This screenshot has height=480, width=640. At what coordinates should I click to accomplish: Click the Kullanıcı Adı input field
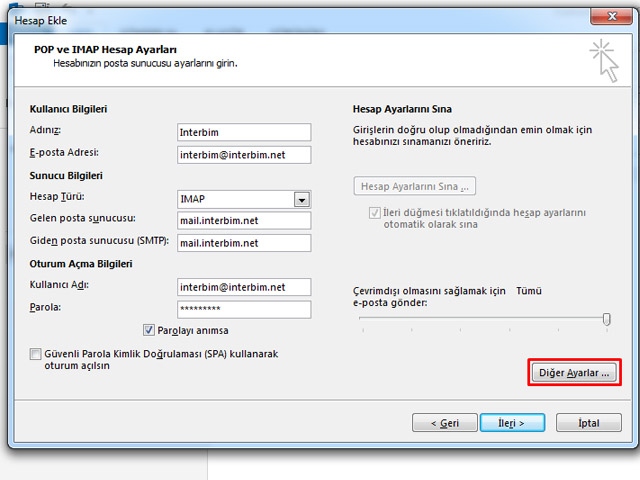coord(244,288)
